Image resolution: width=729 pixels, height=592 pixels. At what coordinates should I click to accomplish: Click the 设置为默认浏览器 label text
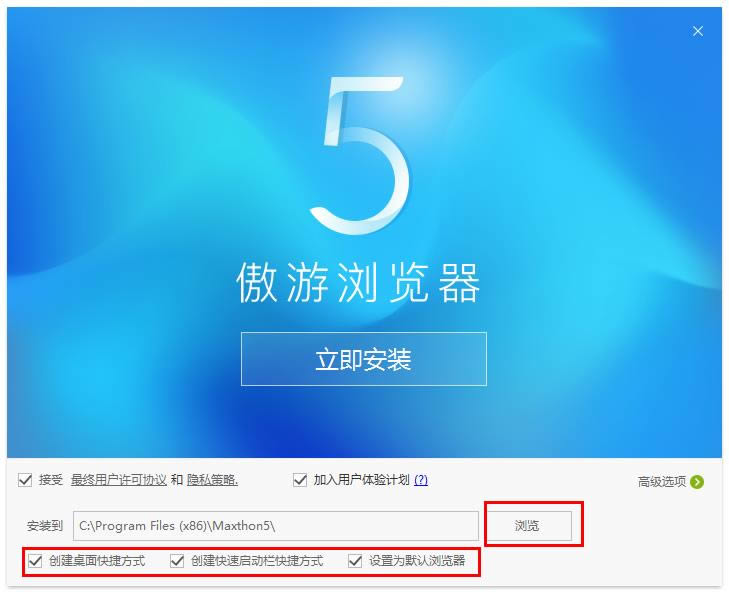(417, 561)
